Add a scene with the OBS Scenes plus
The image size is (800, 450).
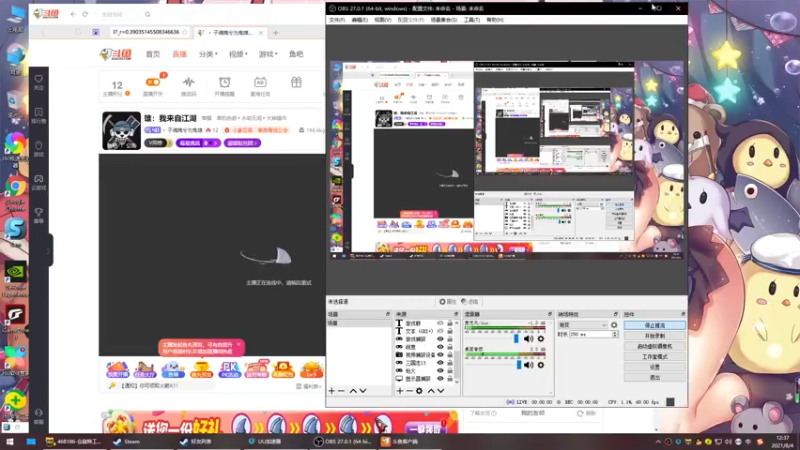point(332,391)
